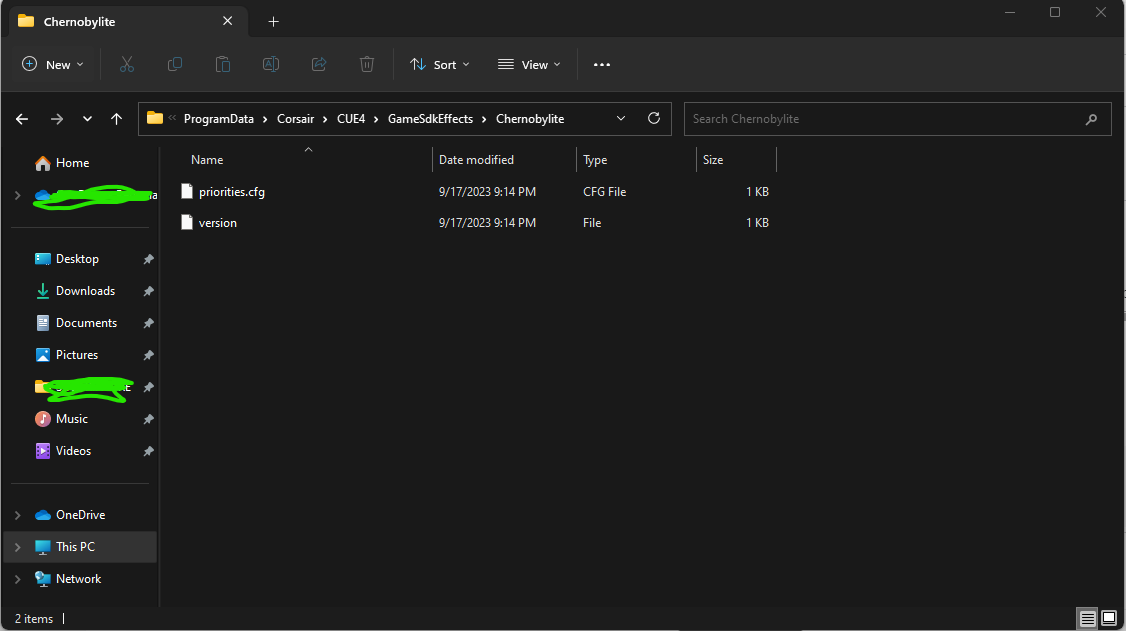Click the Delete trash can icon
The height and width of the screenshot is (631, 1126).
(367, 65)
